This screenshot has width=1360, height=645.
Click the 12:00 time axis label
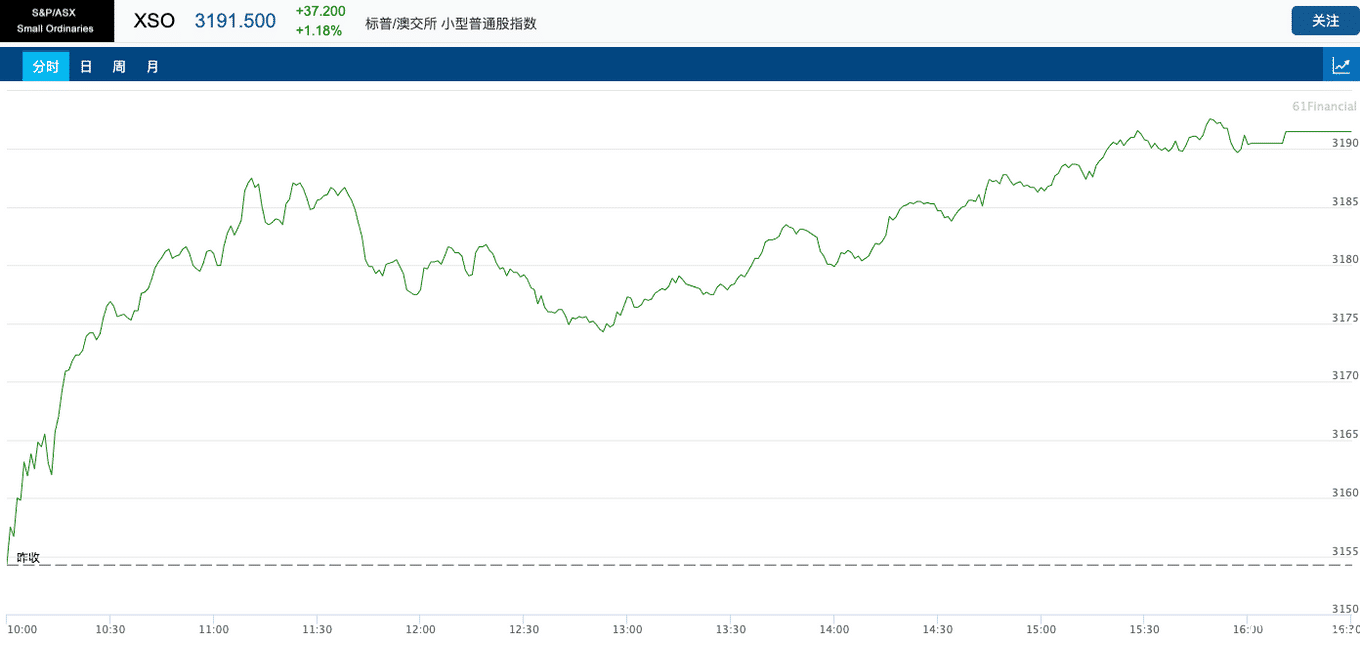(x=420, y=629)
